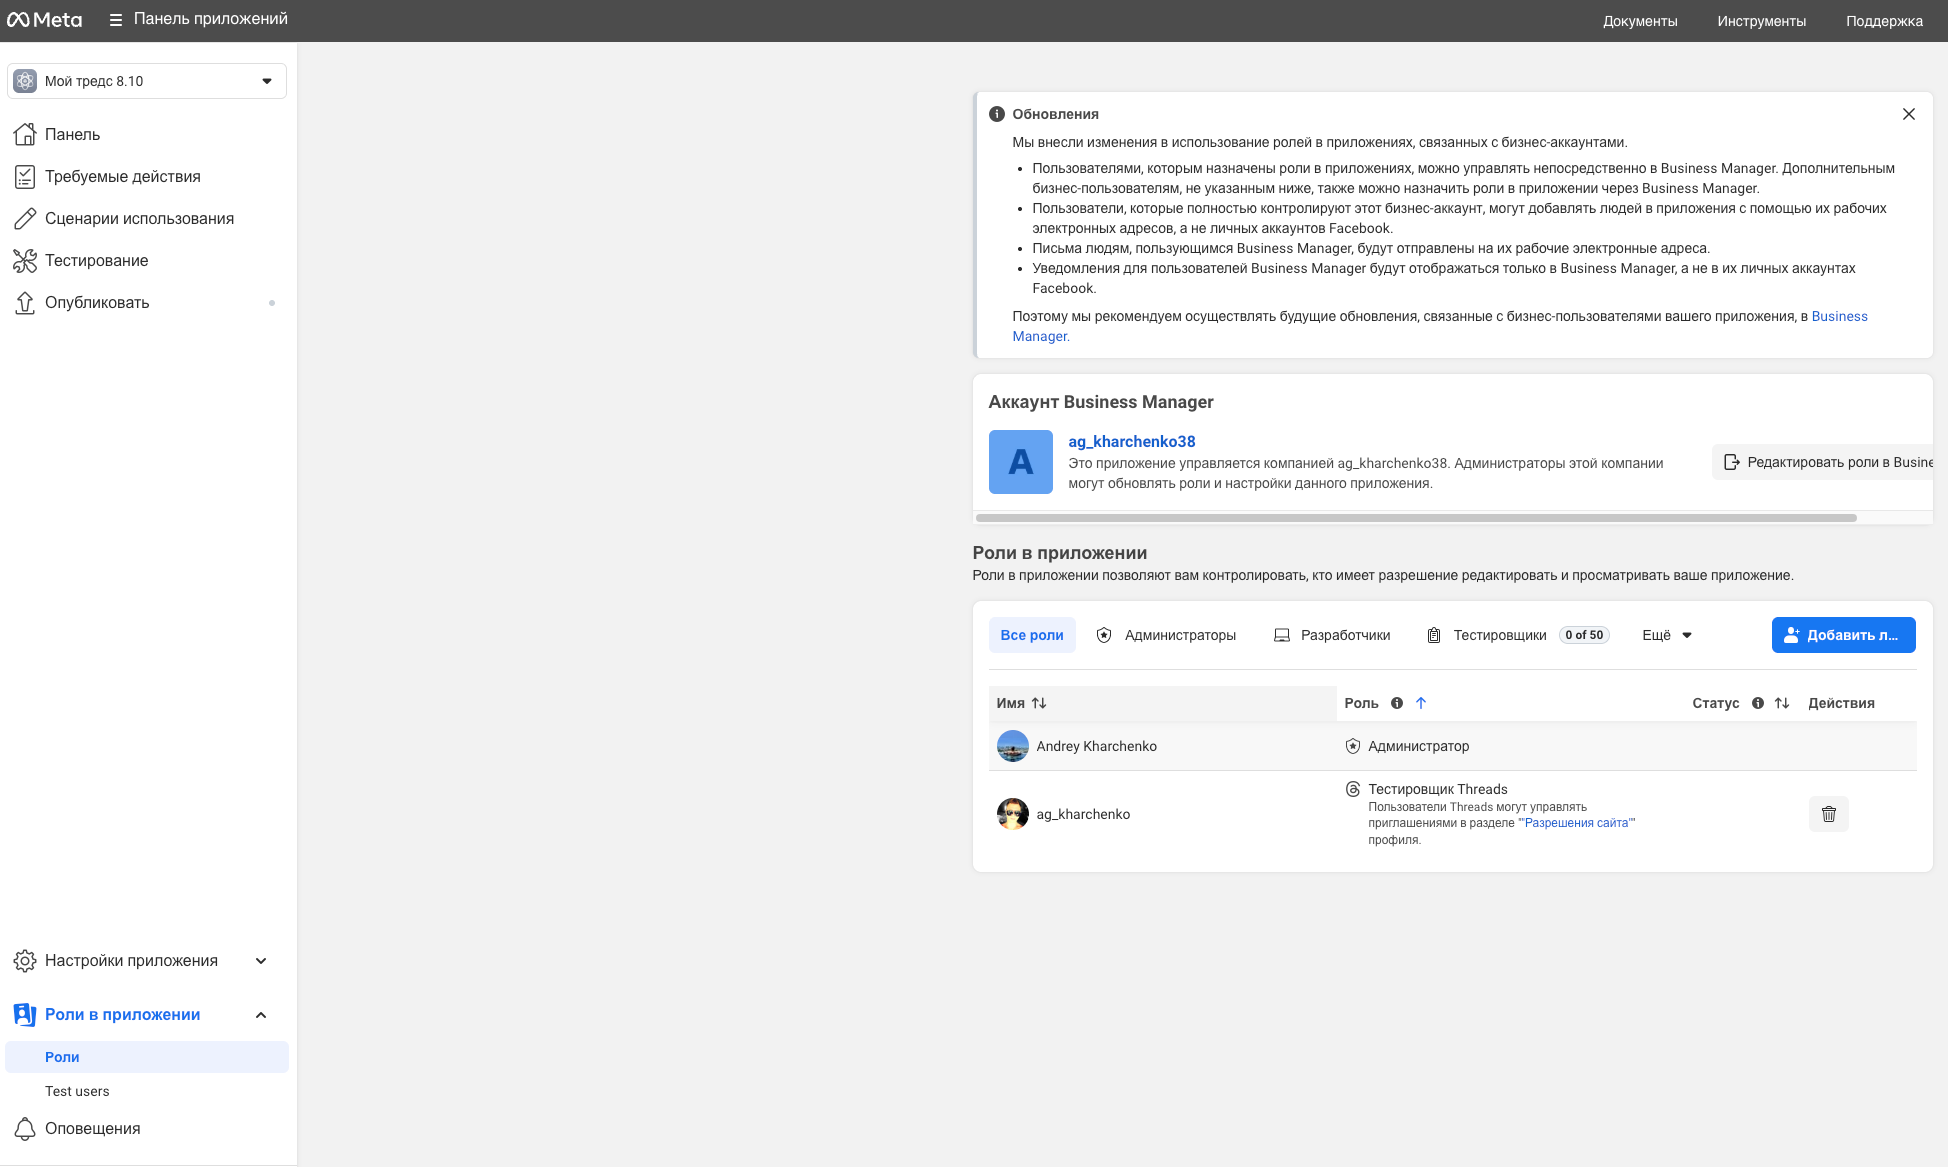
Task: Click the home icon next to Панель
Action: 25,134
